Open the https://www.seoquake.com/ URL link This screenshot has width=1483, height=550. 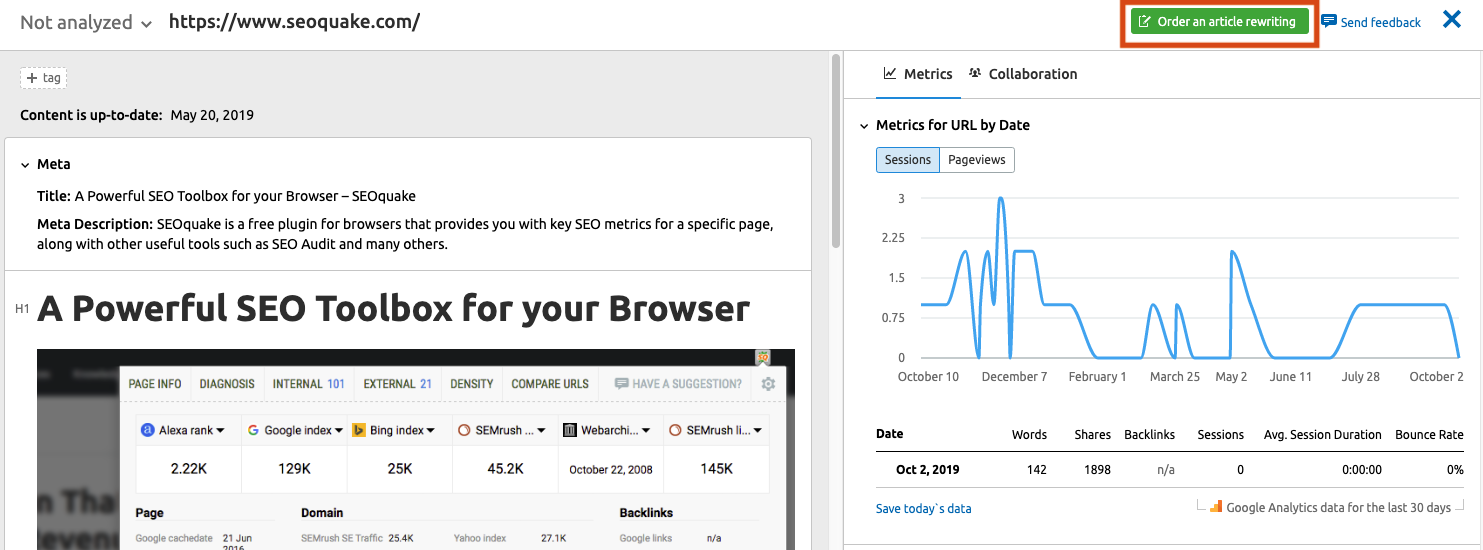(294, 21)
